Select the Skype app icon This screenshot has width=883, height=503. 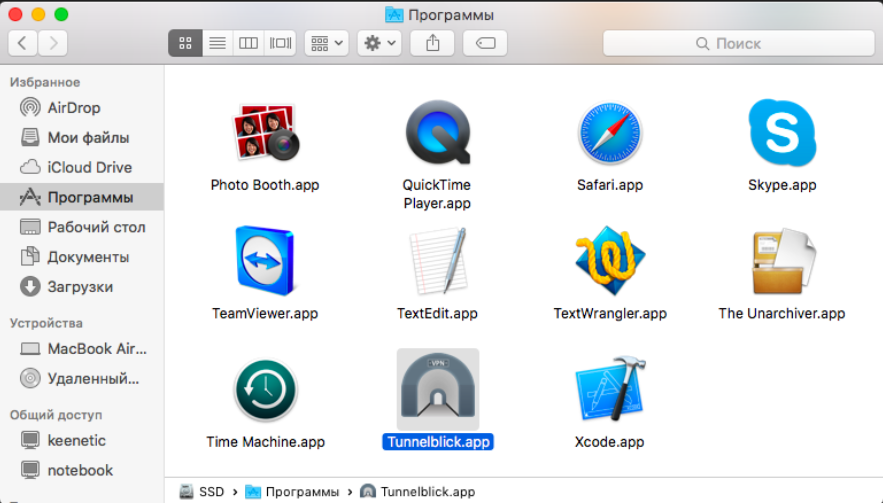(781, 134)
